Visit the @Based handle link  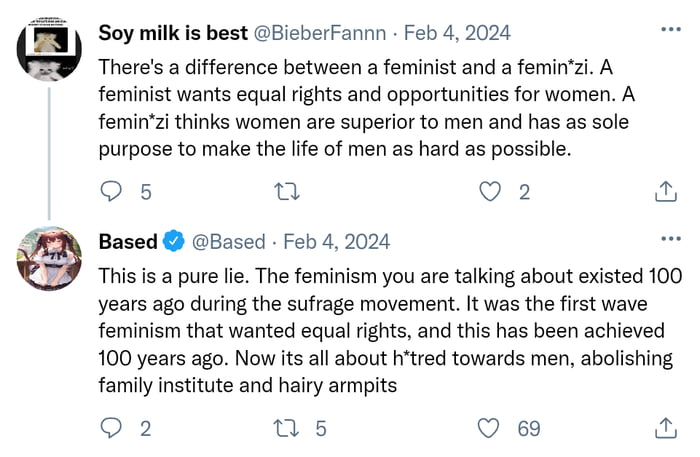point(229,242)
